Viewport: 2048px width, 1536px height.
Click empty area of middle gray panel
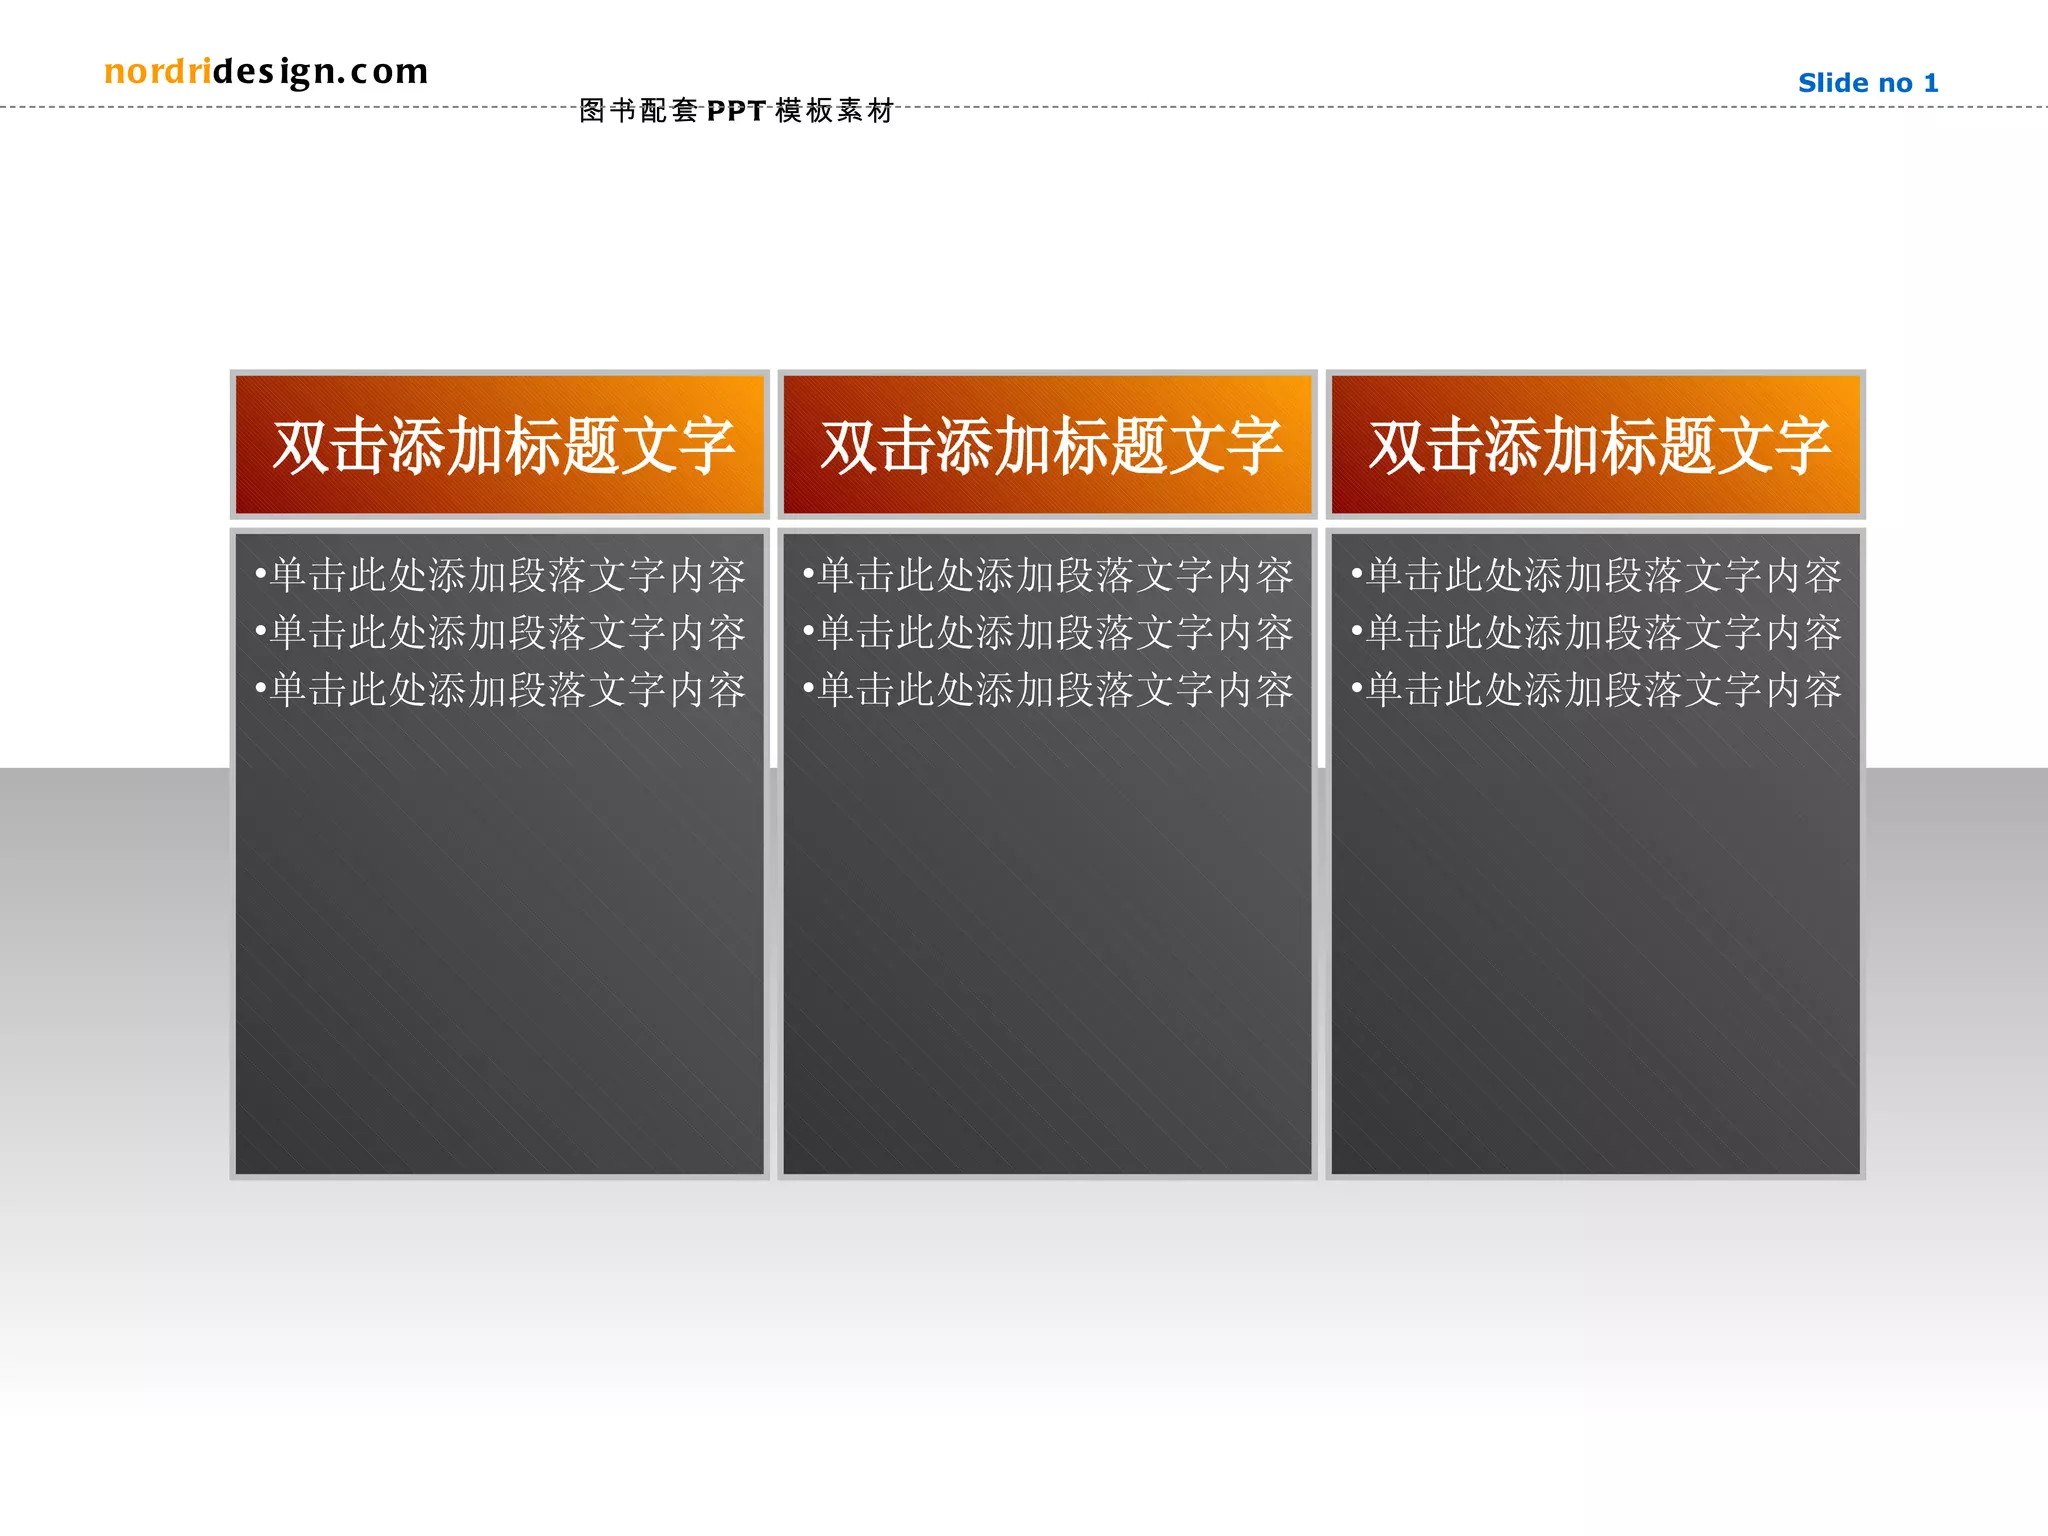1047,950
